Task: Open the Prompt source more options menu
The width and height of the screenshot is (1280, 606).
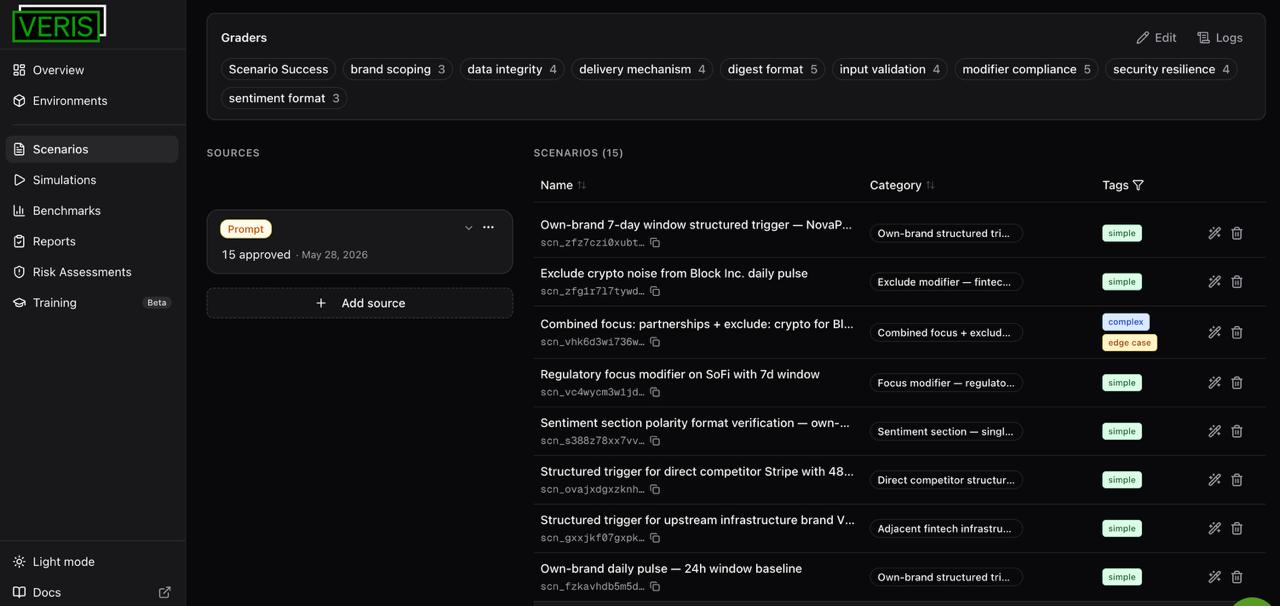Action: (x=489, y=228)
